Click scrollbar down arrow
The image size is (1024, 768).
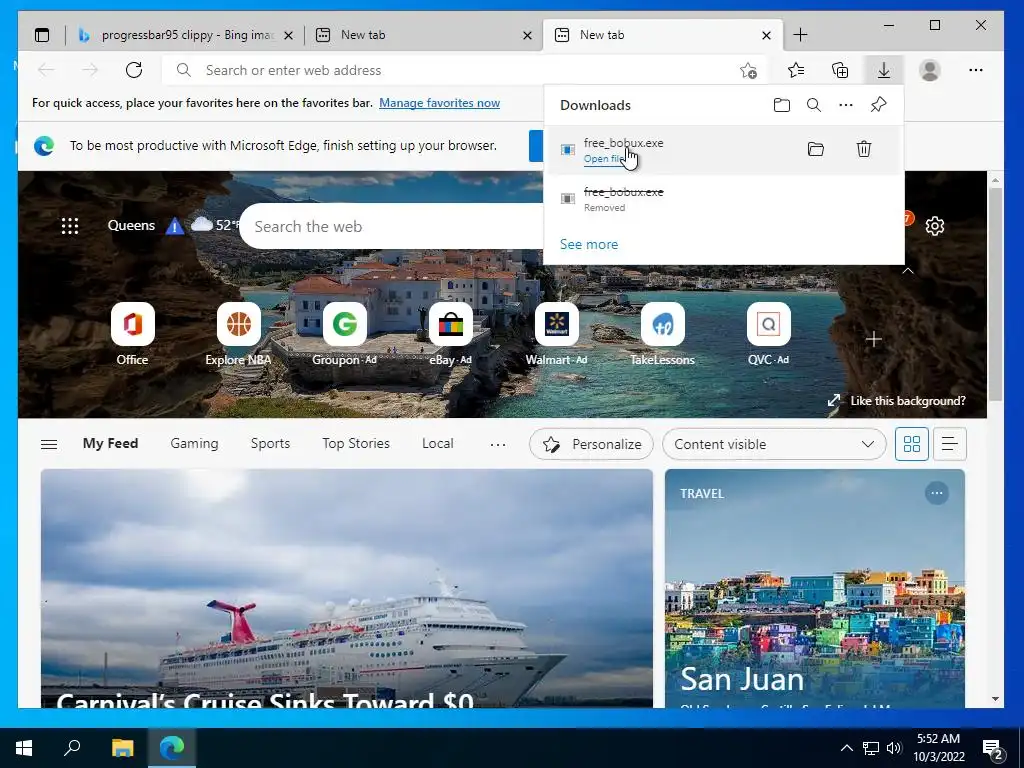(x=995, y=699)
